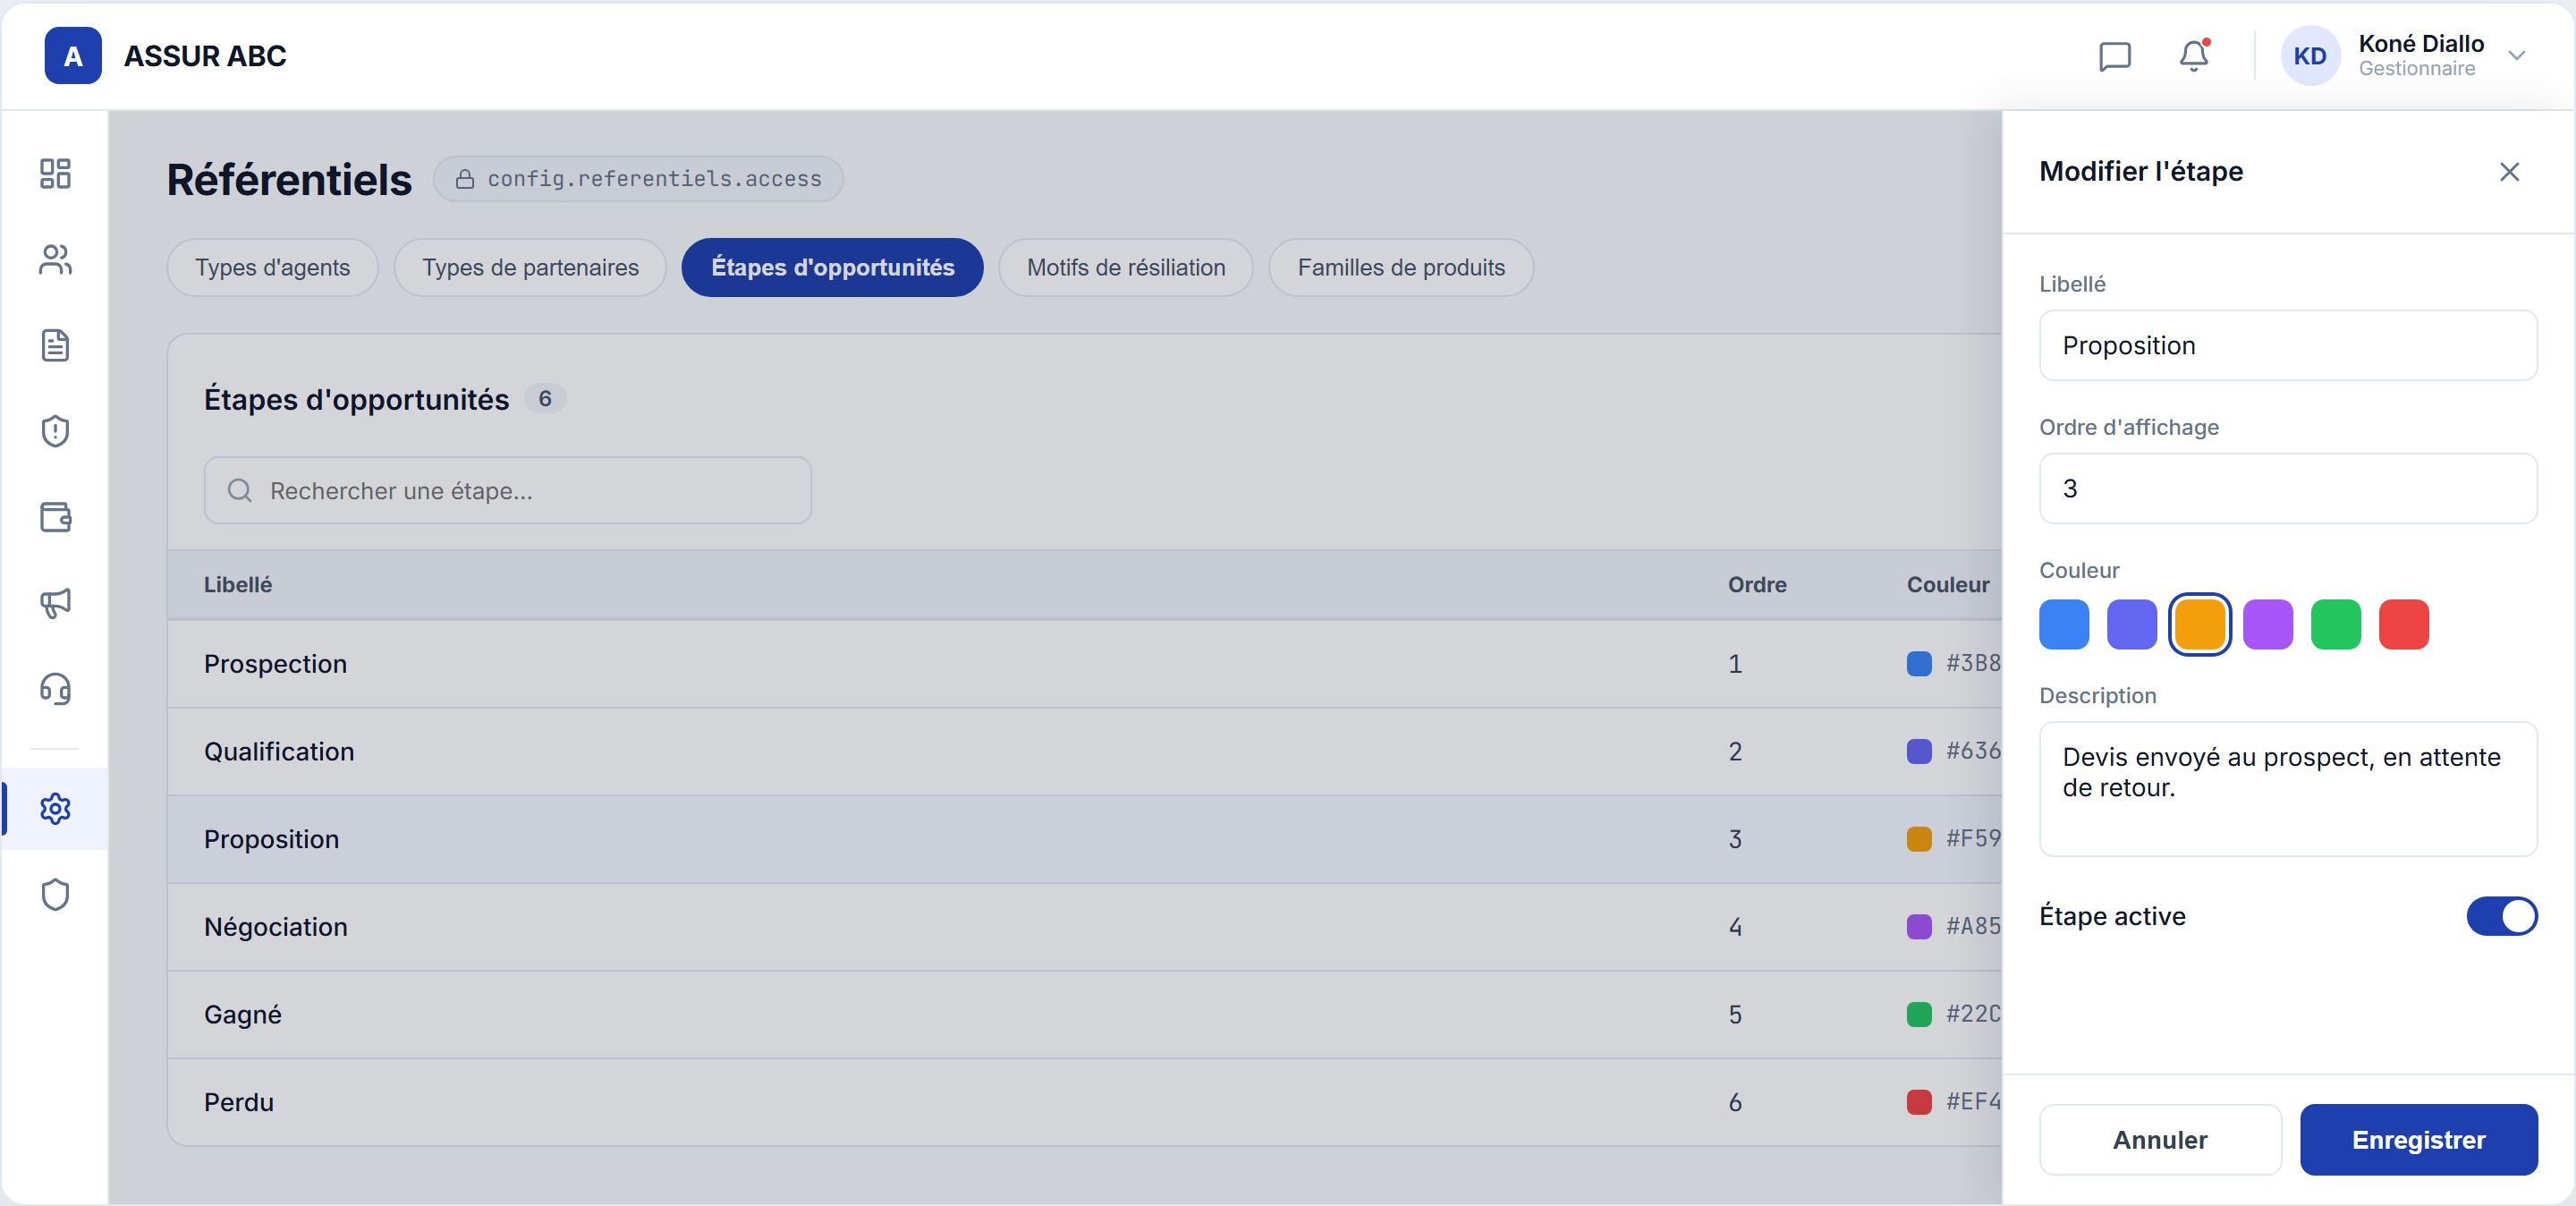The height and width of the screenshot is (1206, 2576).
Task: Click the Enregistrer button
Action: [x=2418, y=1140]
